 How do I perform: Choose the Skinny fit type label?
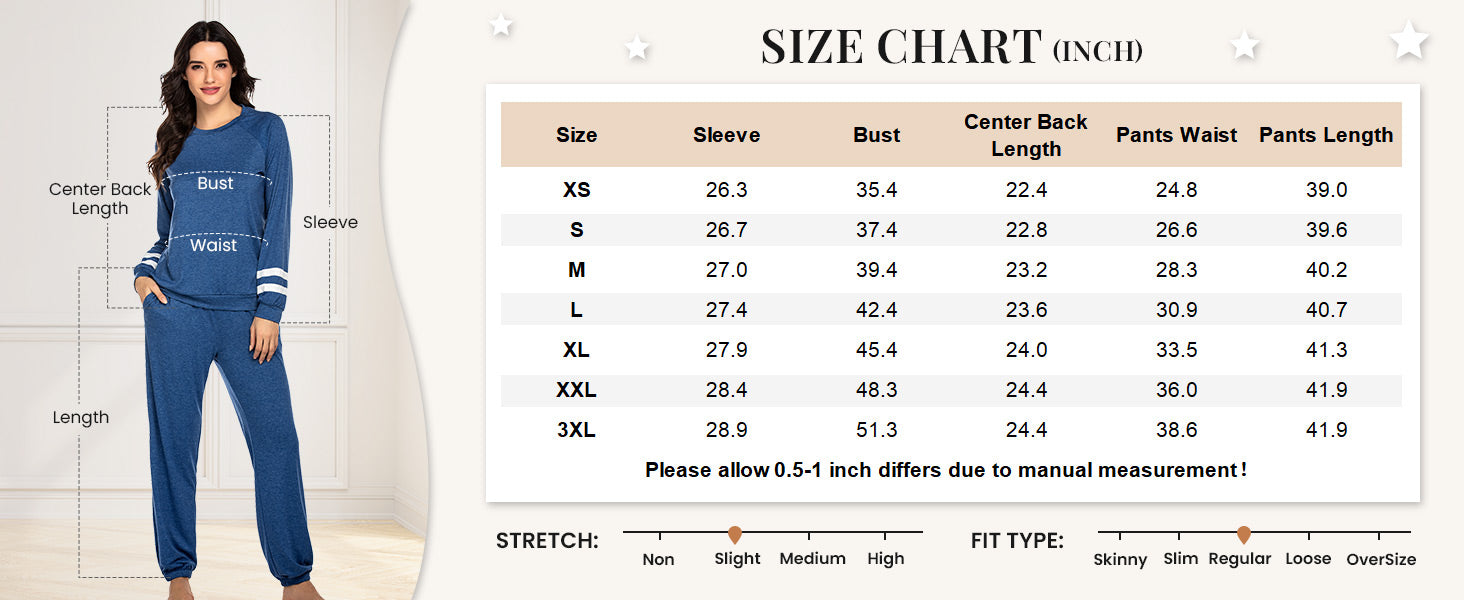(x=1120, y=559)
